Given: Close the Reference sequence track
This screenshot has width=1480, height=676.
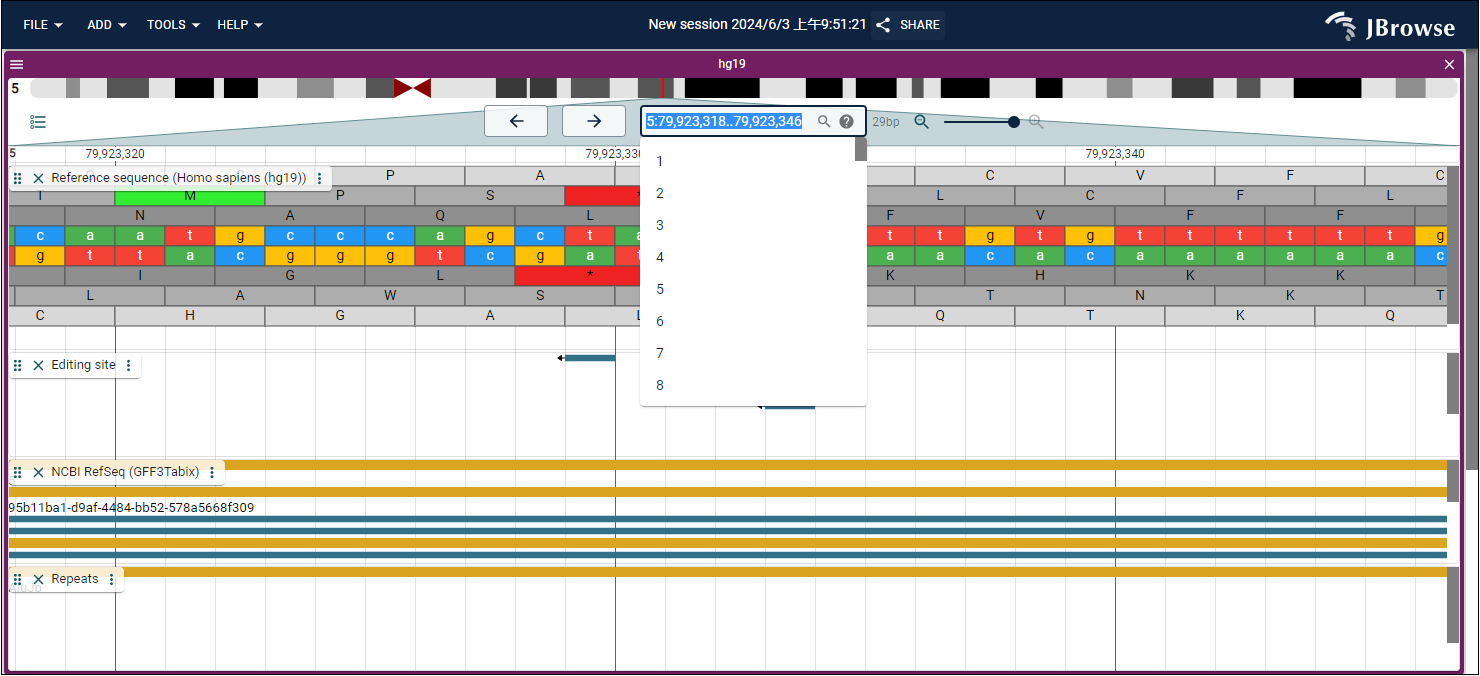Looking at the screenshot, I should [x=38, y=178].
